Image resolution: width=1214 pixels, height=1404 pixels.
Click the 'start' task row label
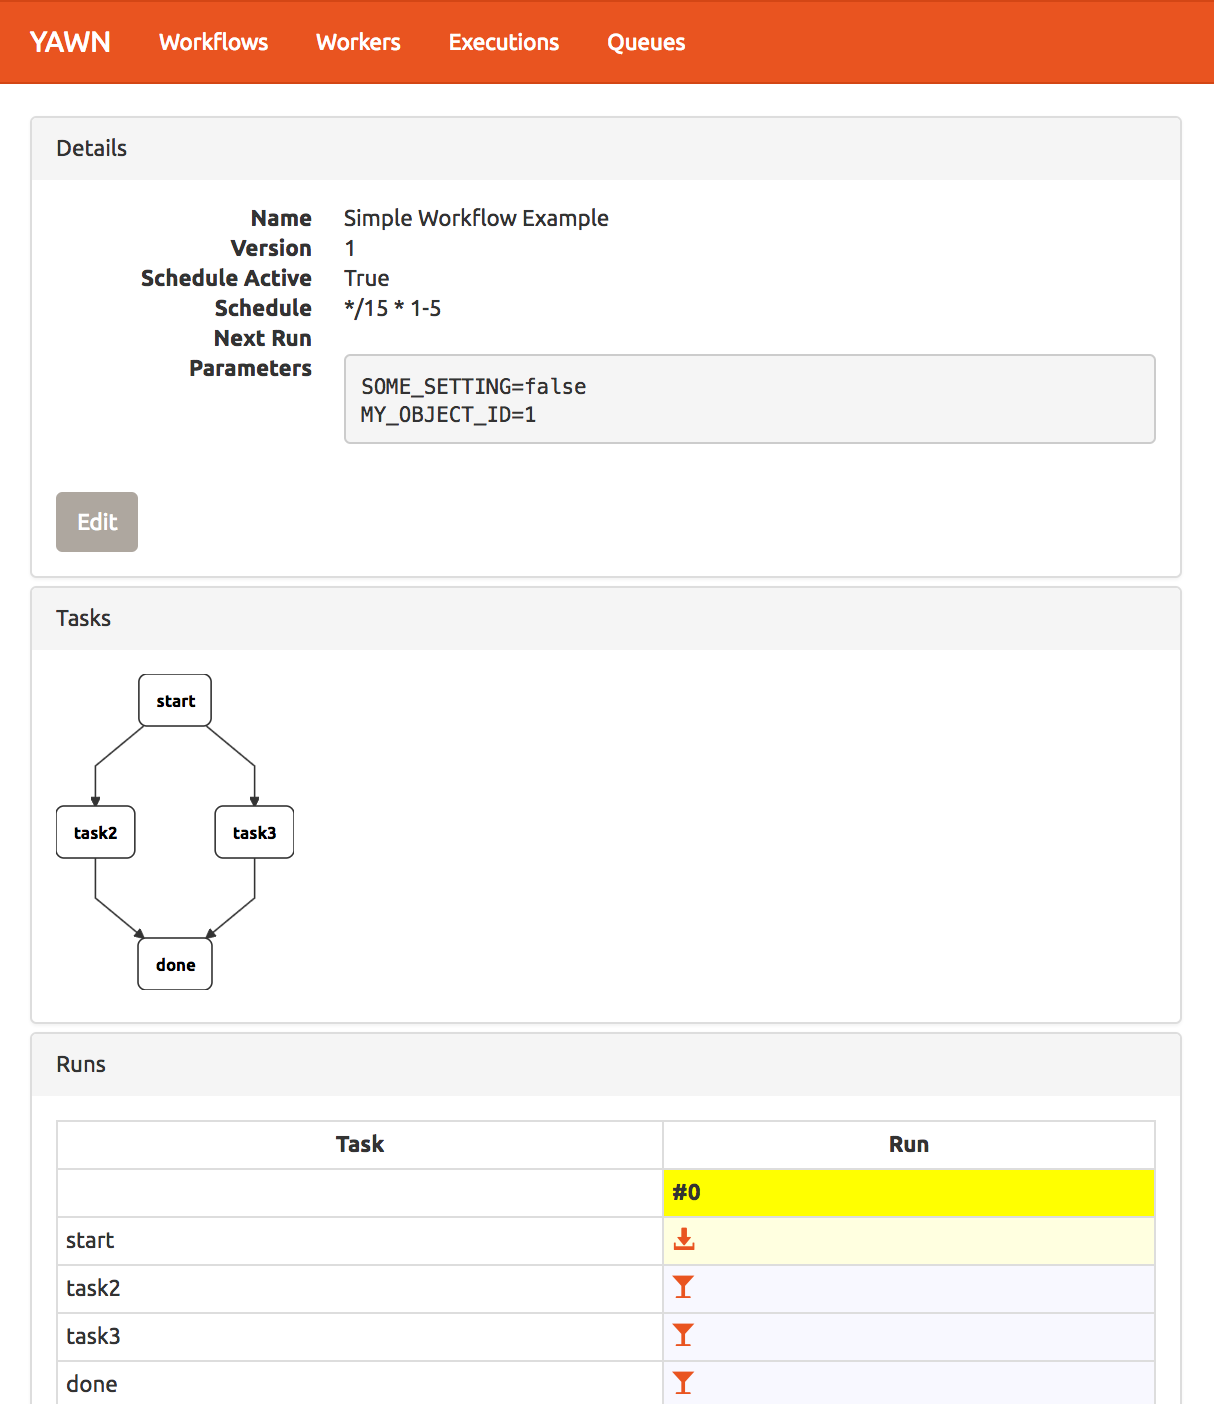(90, 1240)
